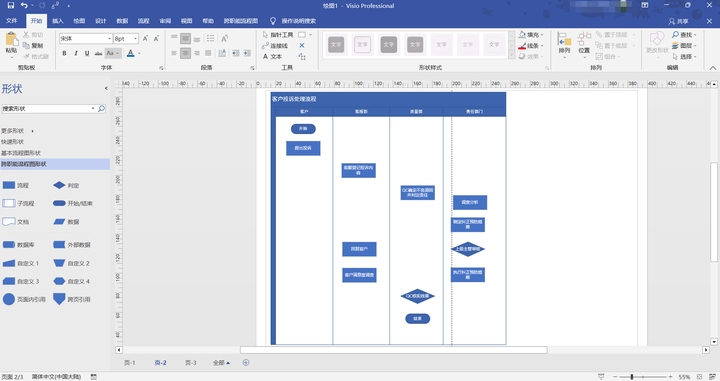
Task: Click the Save icon in the title bar
Action: tap(11, 6)
